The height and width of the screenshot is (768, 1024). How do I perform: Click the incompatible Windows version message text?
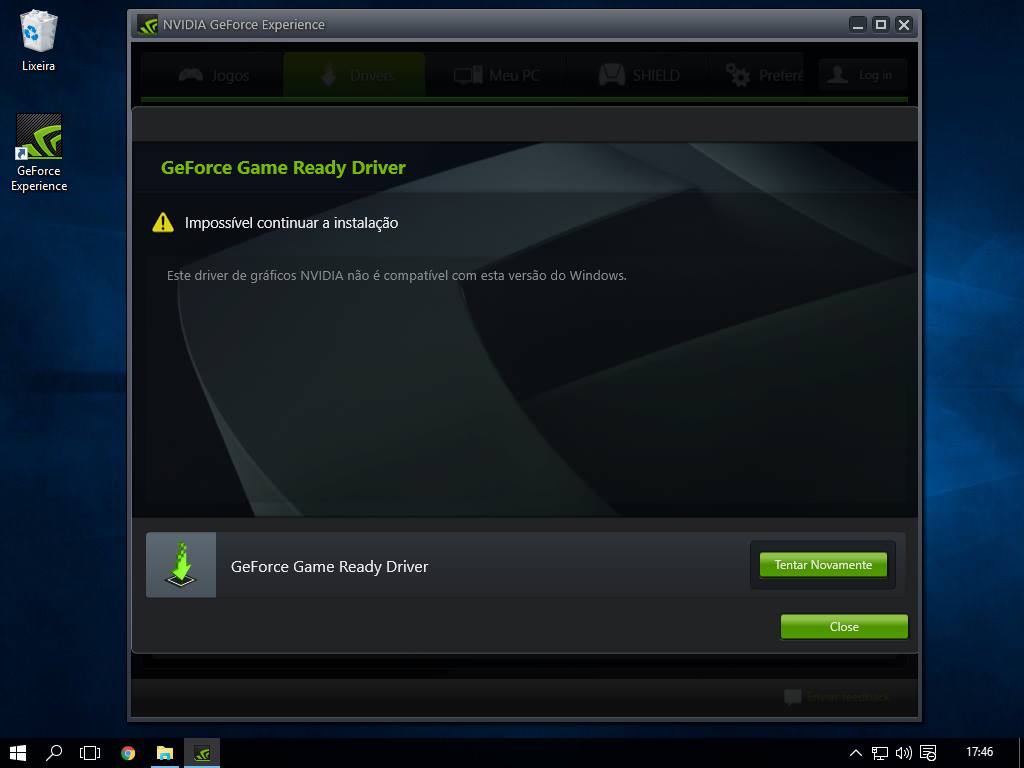tap(396, 276)
